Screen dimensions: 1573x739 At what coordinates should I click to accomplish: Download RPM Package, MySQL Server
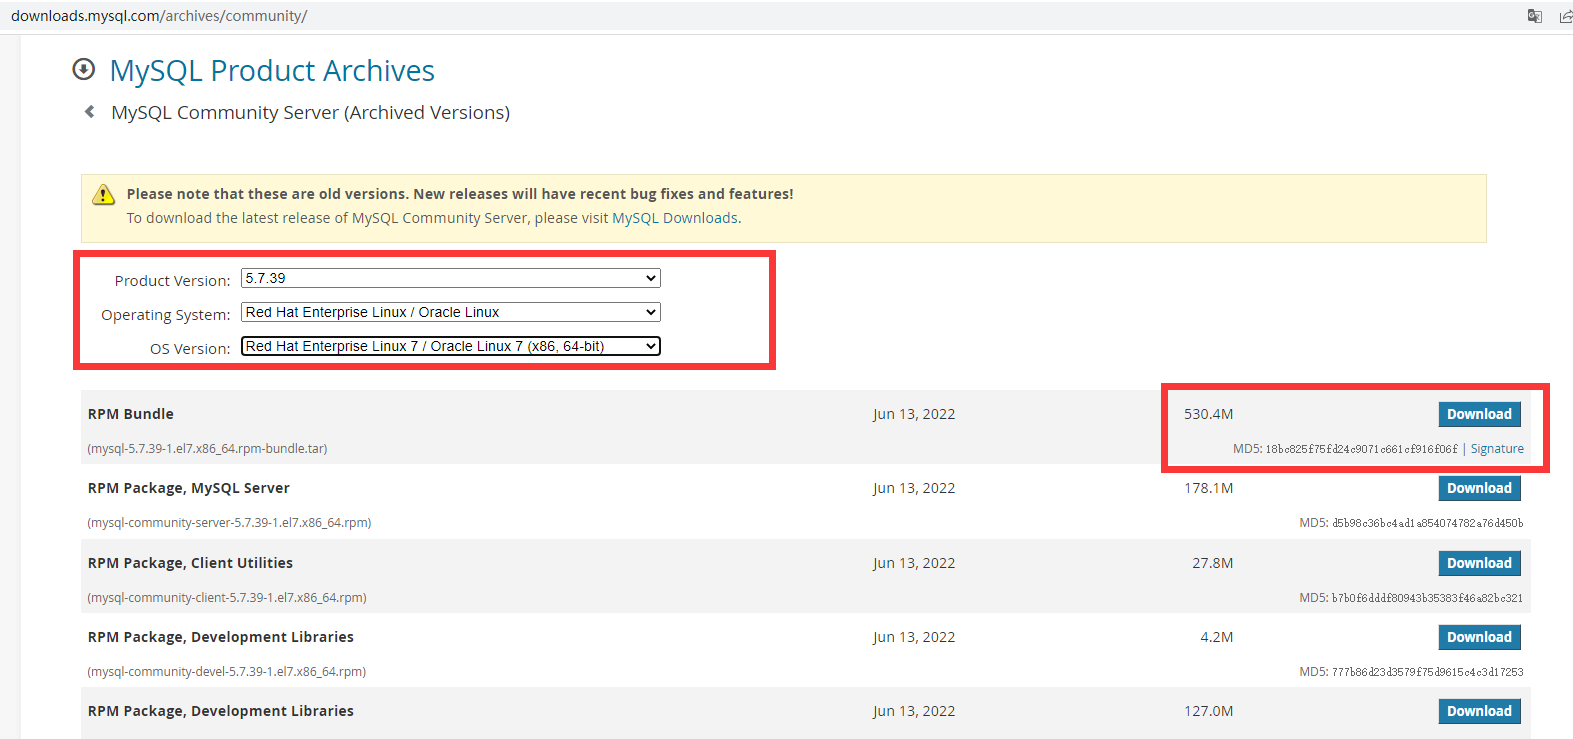pos(1479,488)
